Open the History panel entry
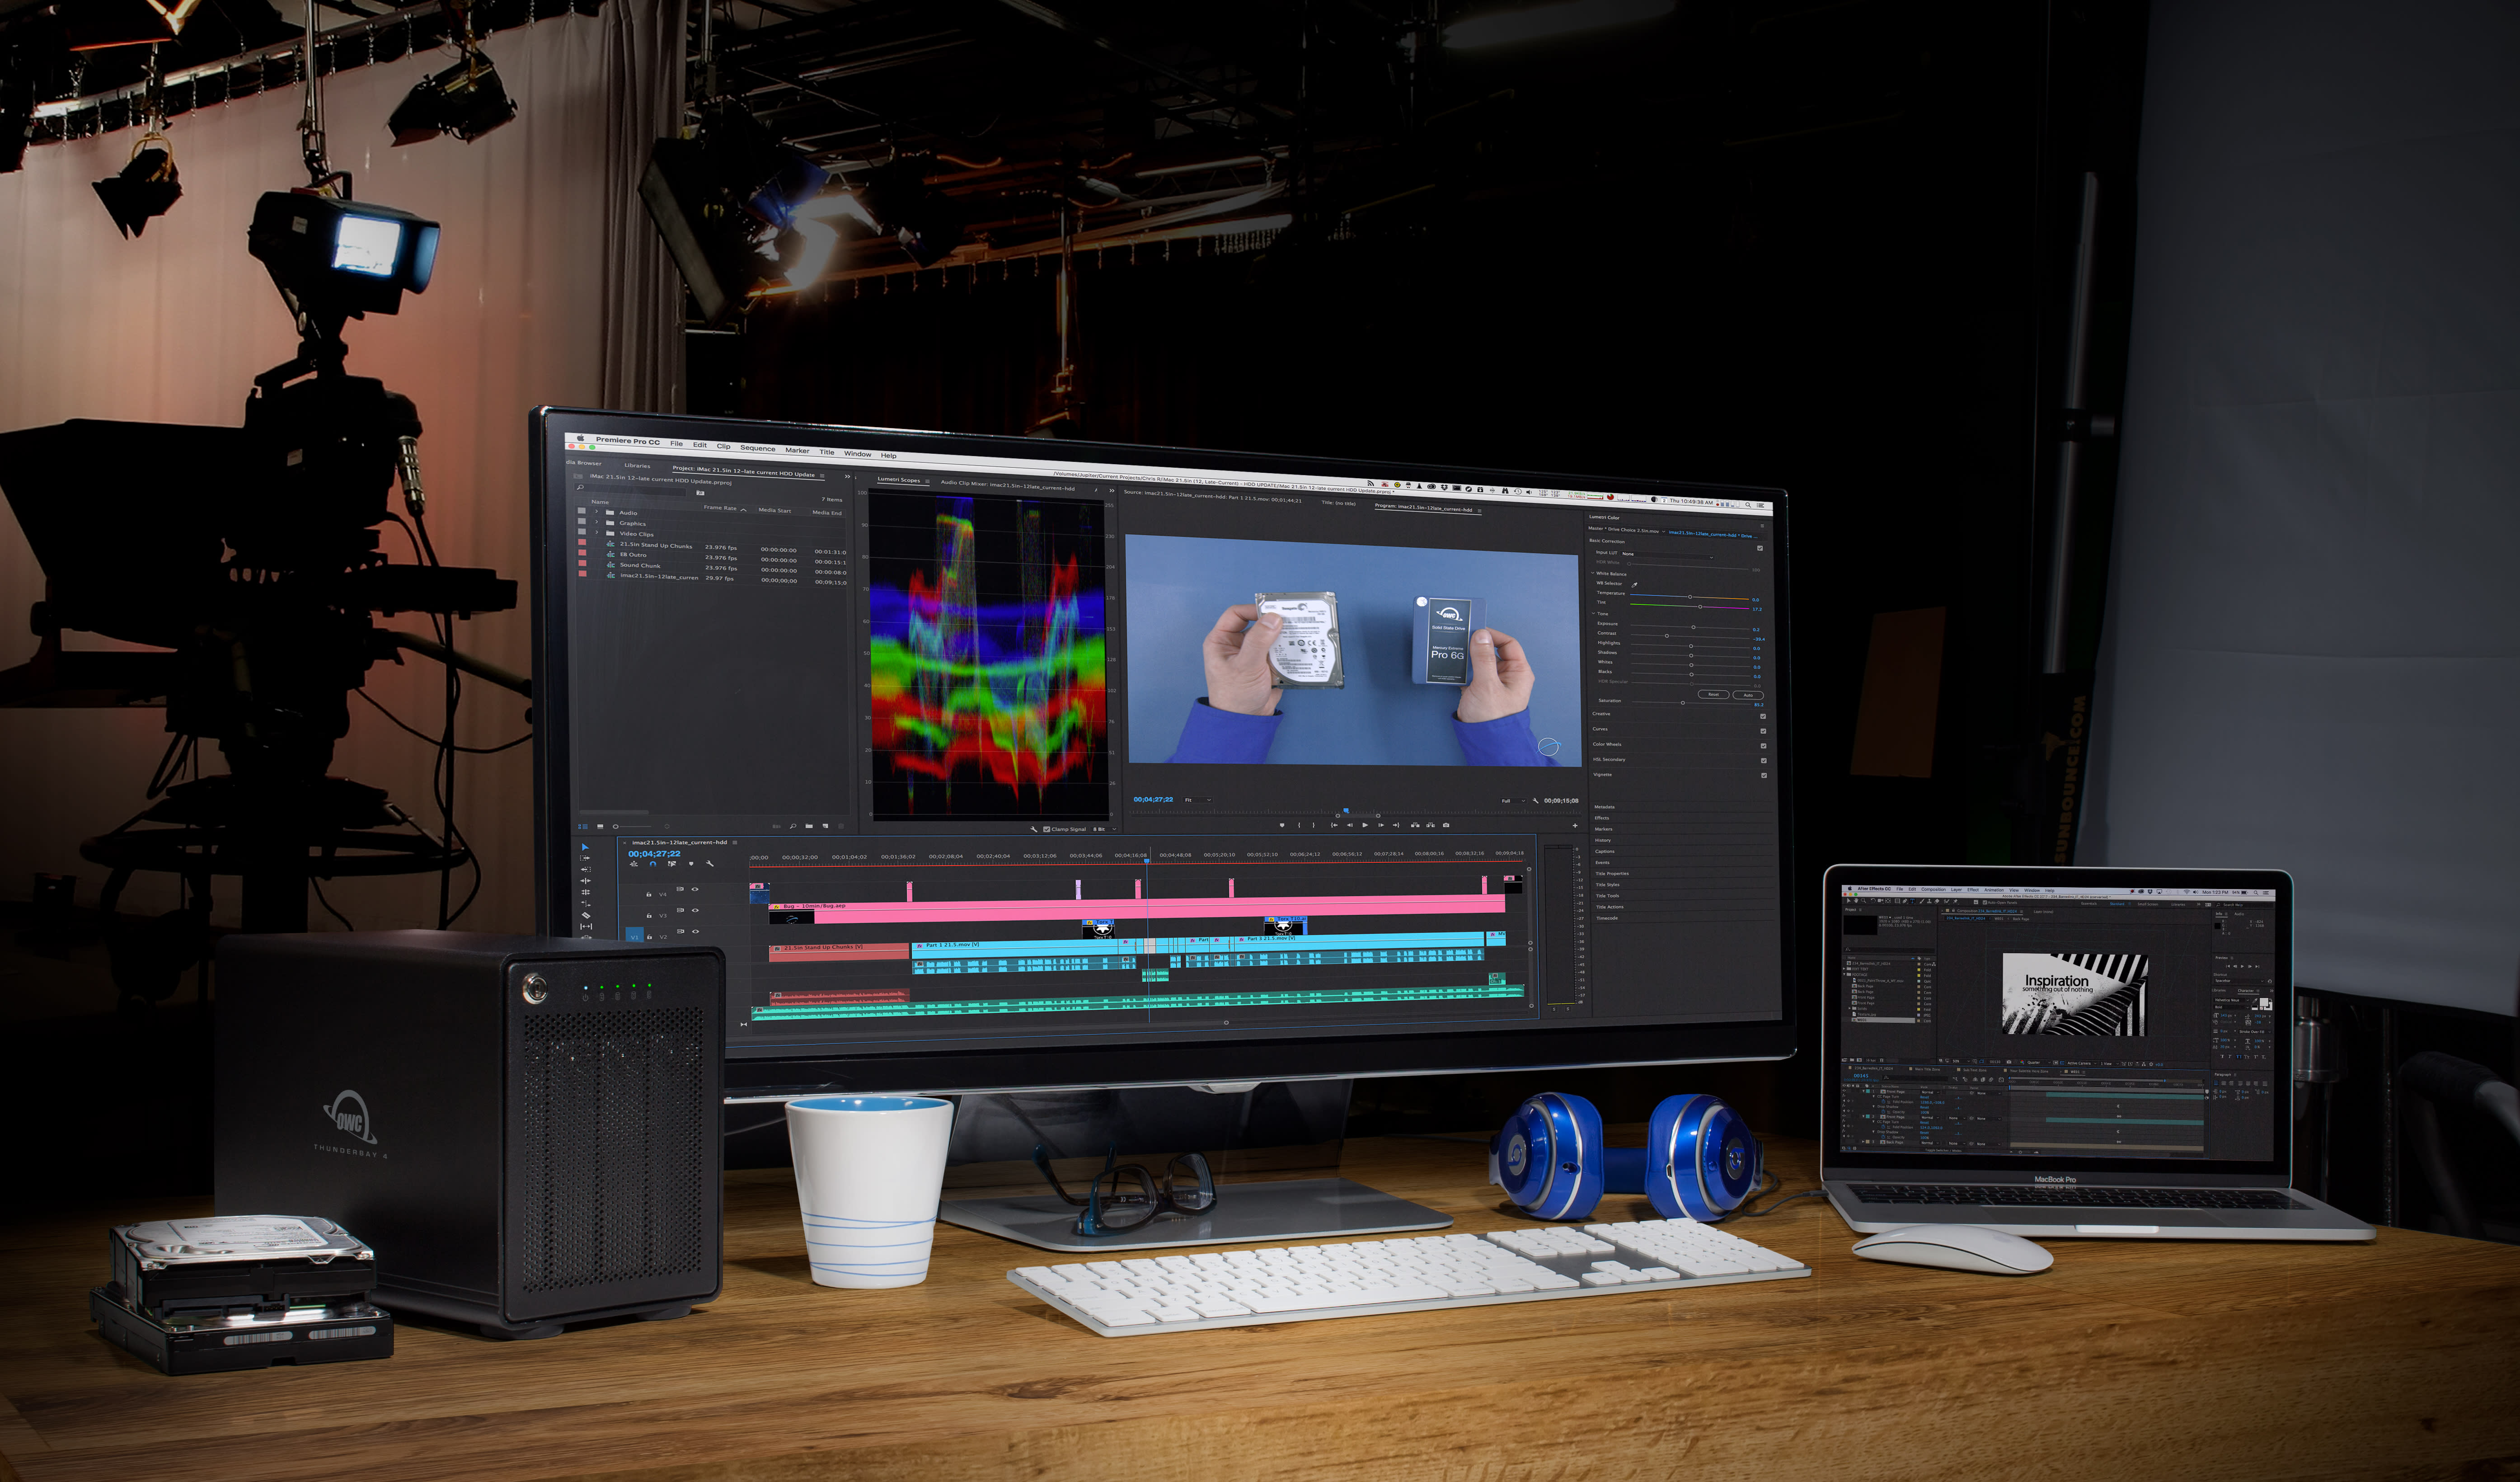 tap(1603, 840)
